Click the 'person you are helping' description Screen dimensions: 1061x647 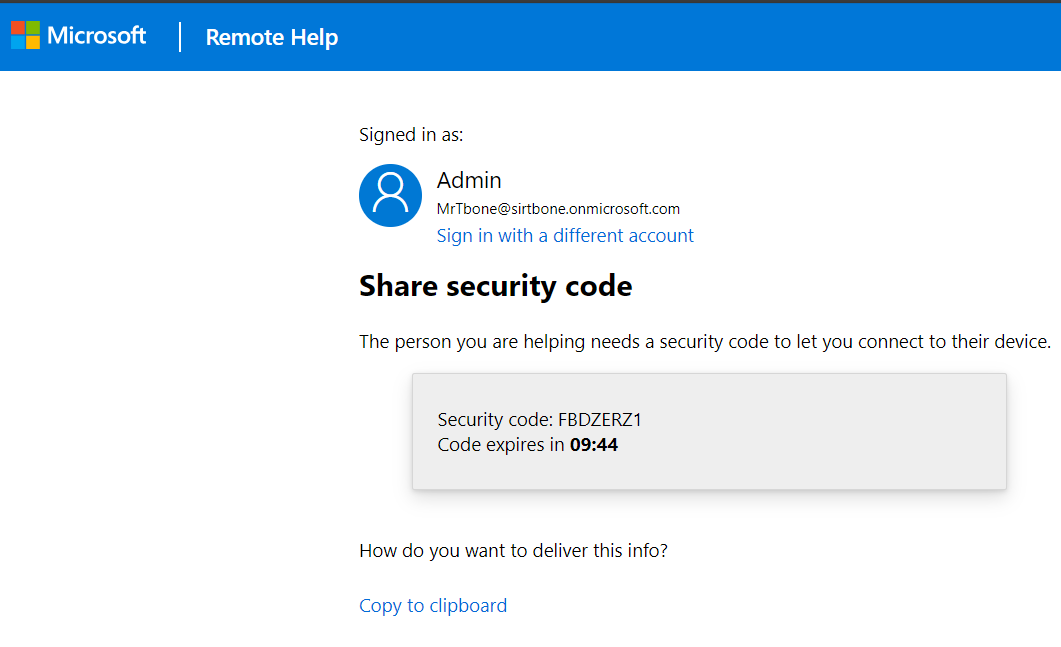(x=704, y=342)
